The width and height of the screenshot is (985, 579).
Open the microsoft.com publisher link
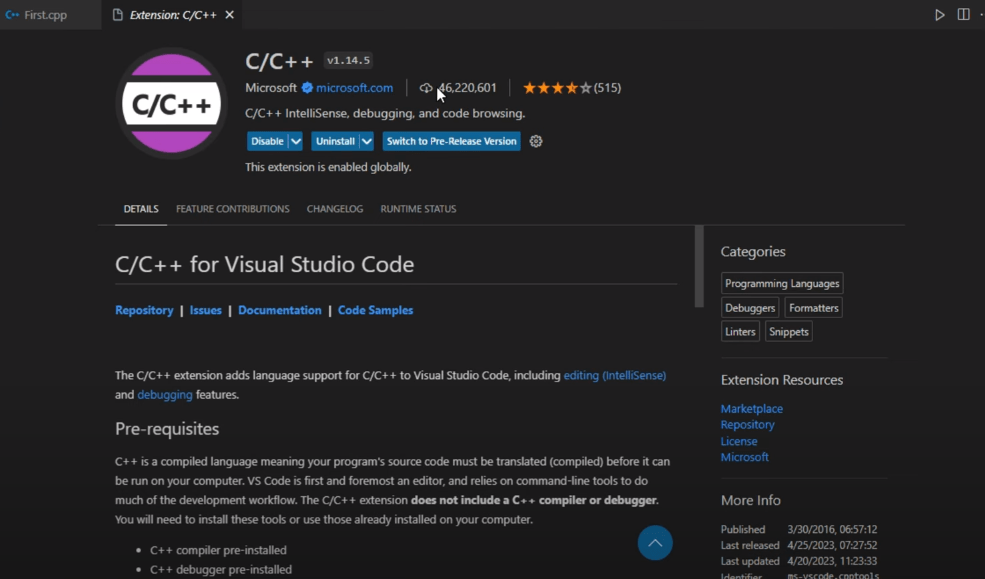(354, 88)
